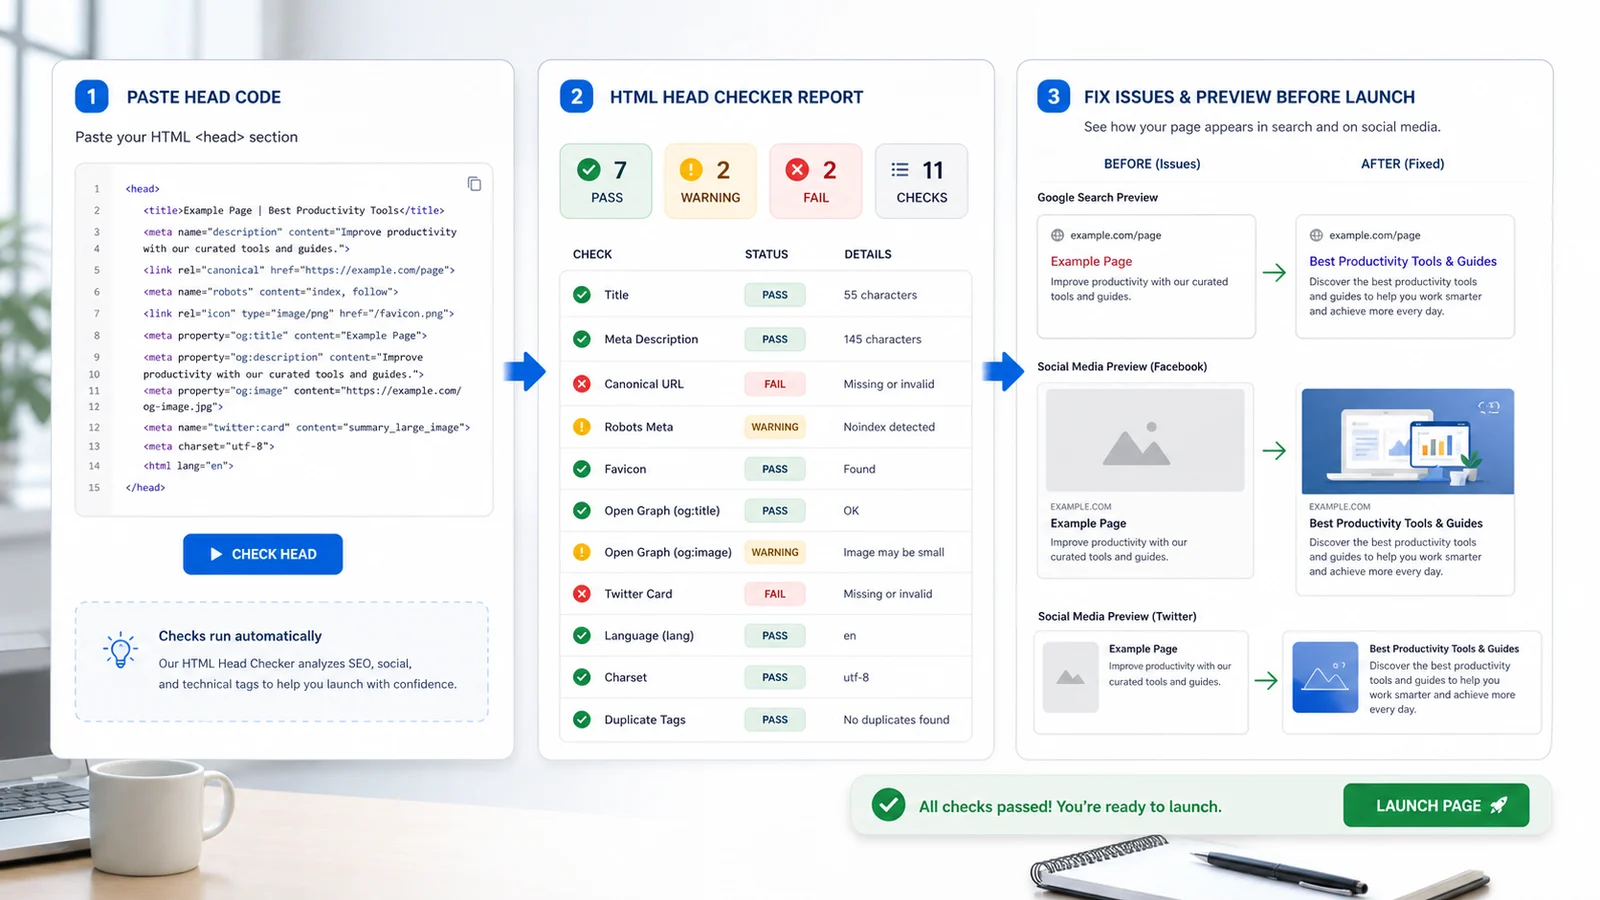Screen dimensions: 1600x900
Task: Click the pass icon beside Duplicate Tags
Action: coord(582,720)
